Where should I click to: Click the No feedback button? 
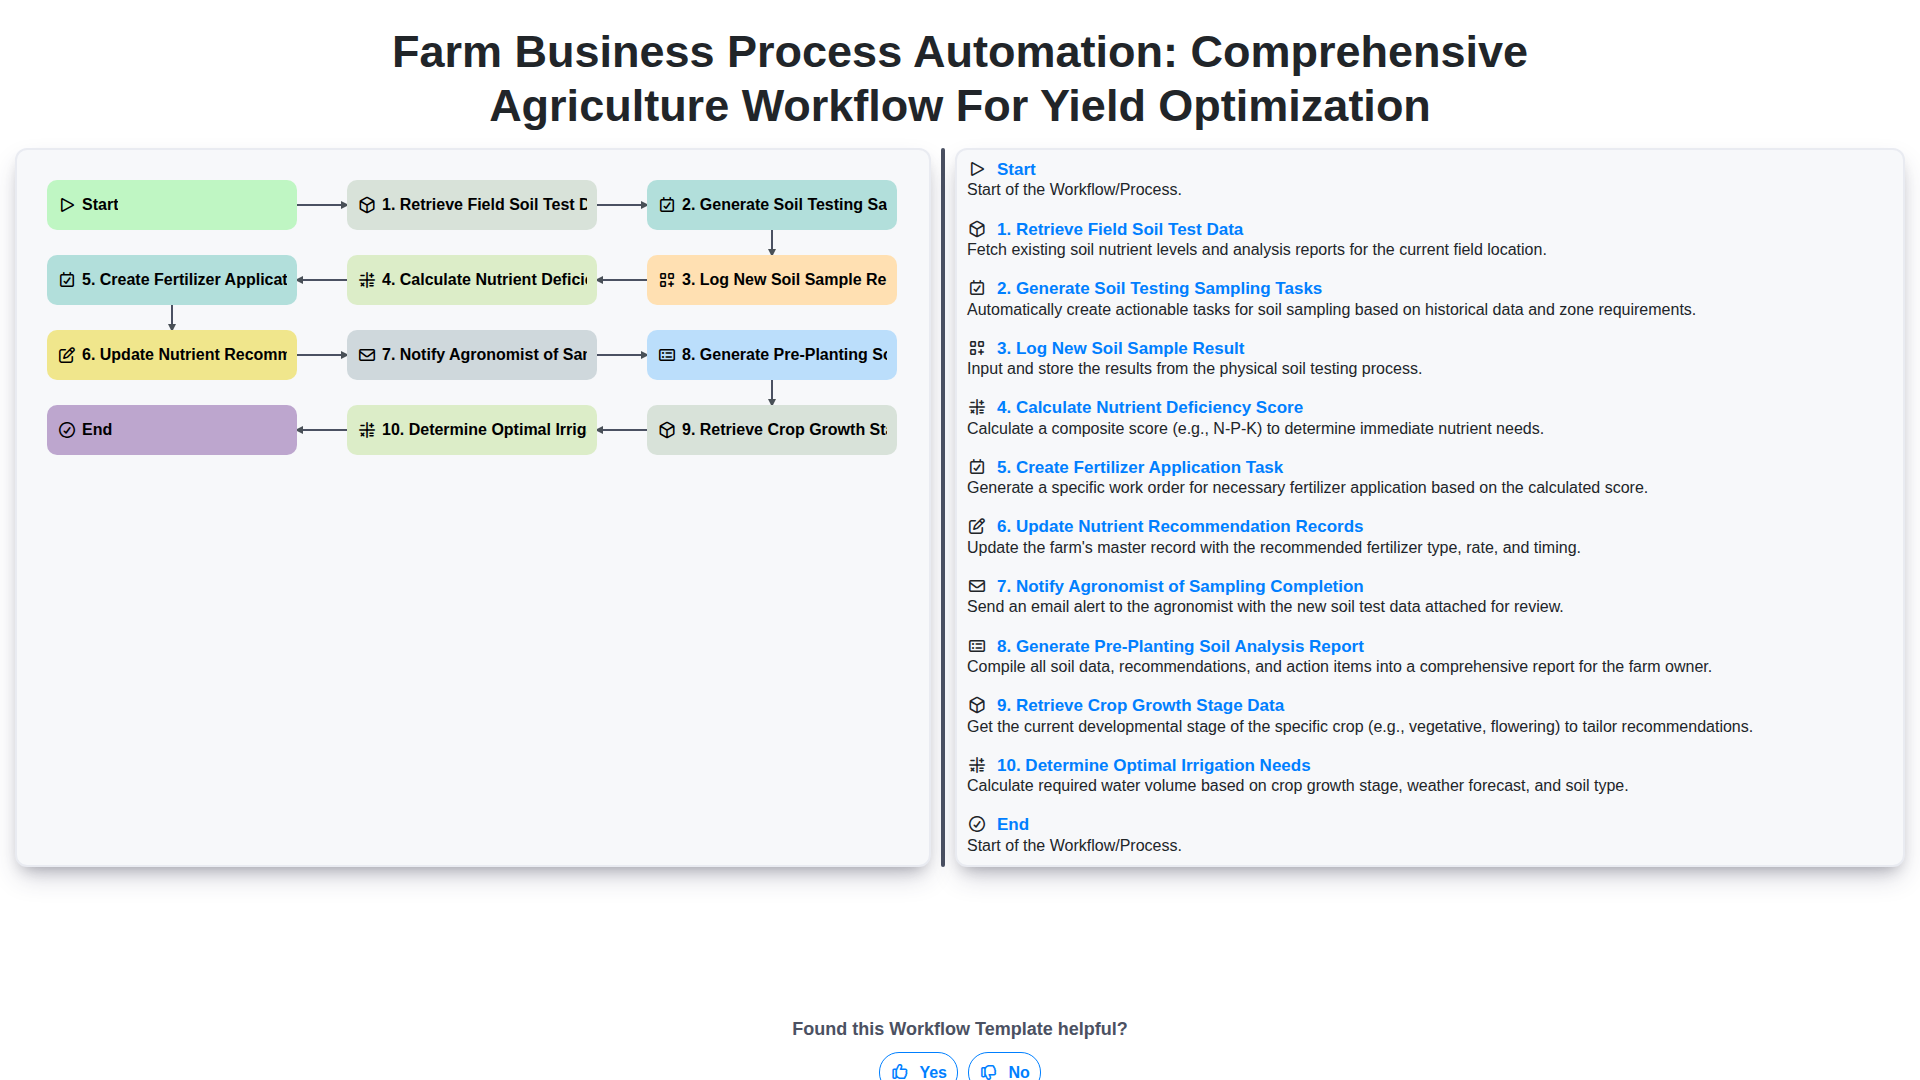(x=1004, y=1071)
